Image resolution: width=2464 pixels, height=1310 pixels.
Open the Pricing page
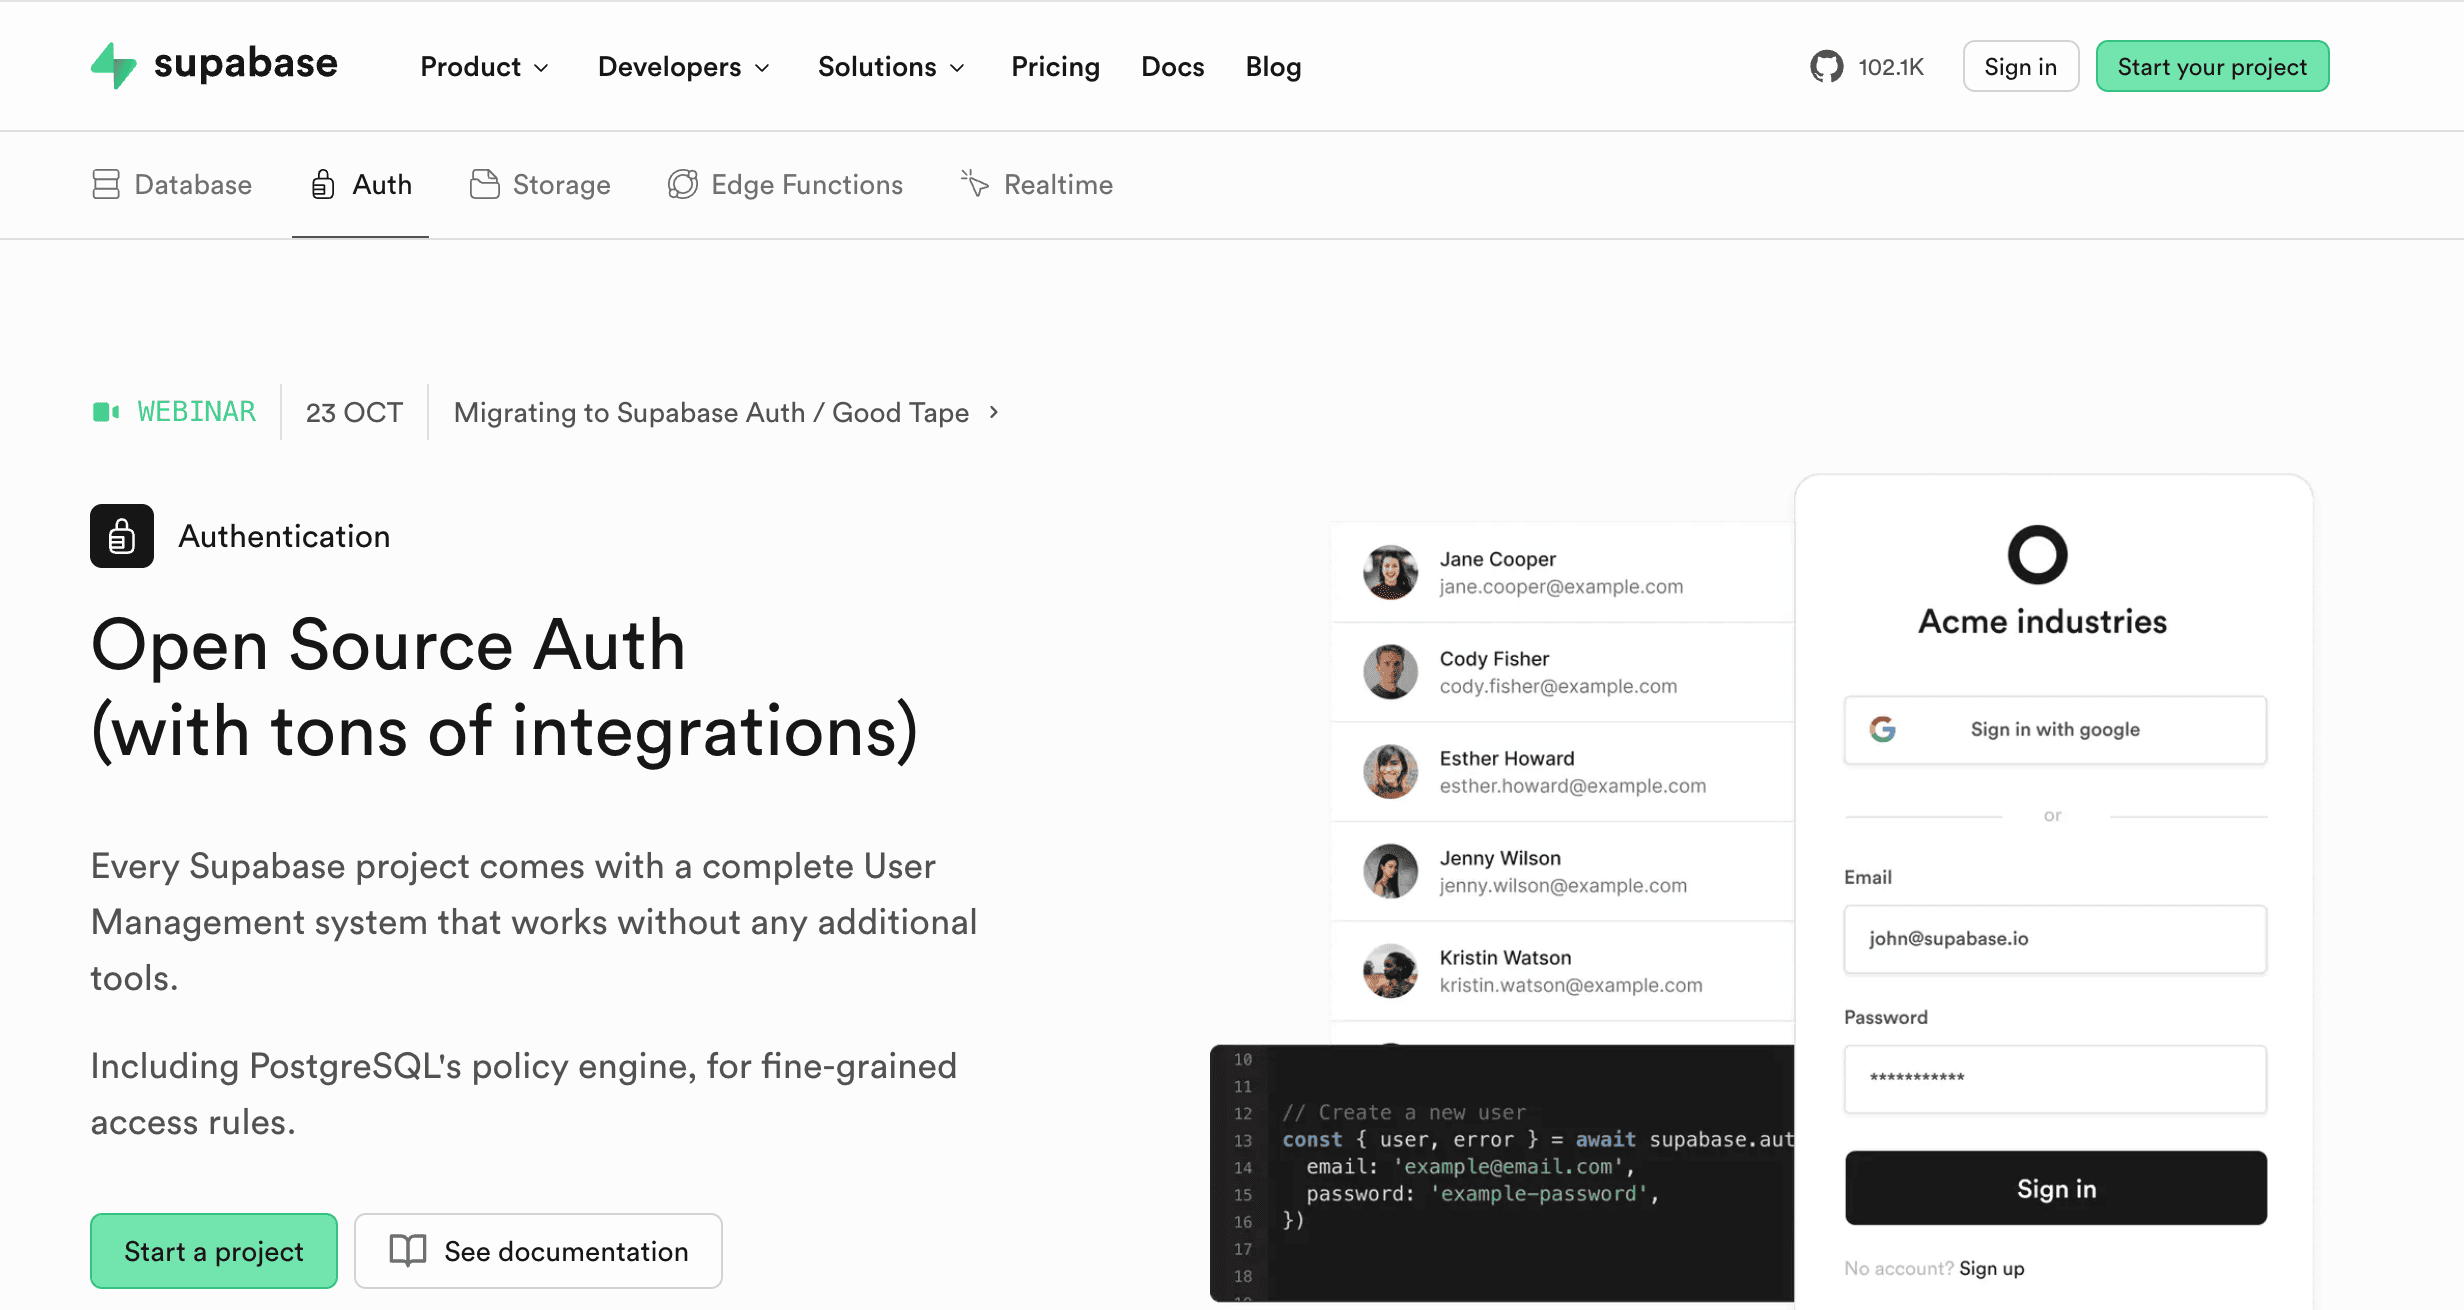(1055, 67)
